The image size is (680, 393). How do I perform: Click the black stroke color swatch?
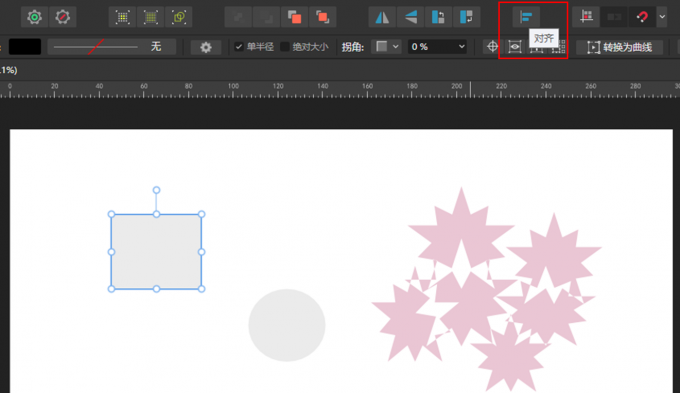[x=25, y=46]
